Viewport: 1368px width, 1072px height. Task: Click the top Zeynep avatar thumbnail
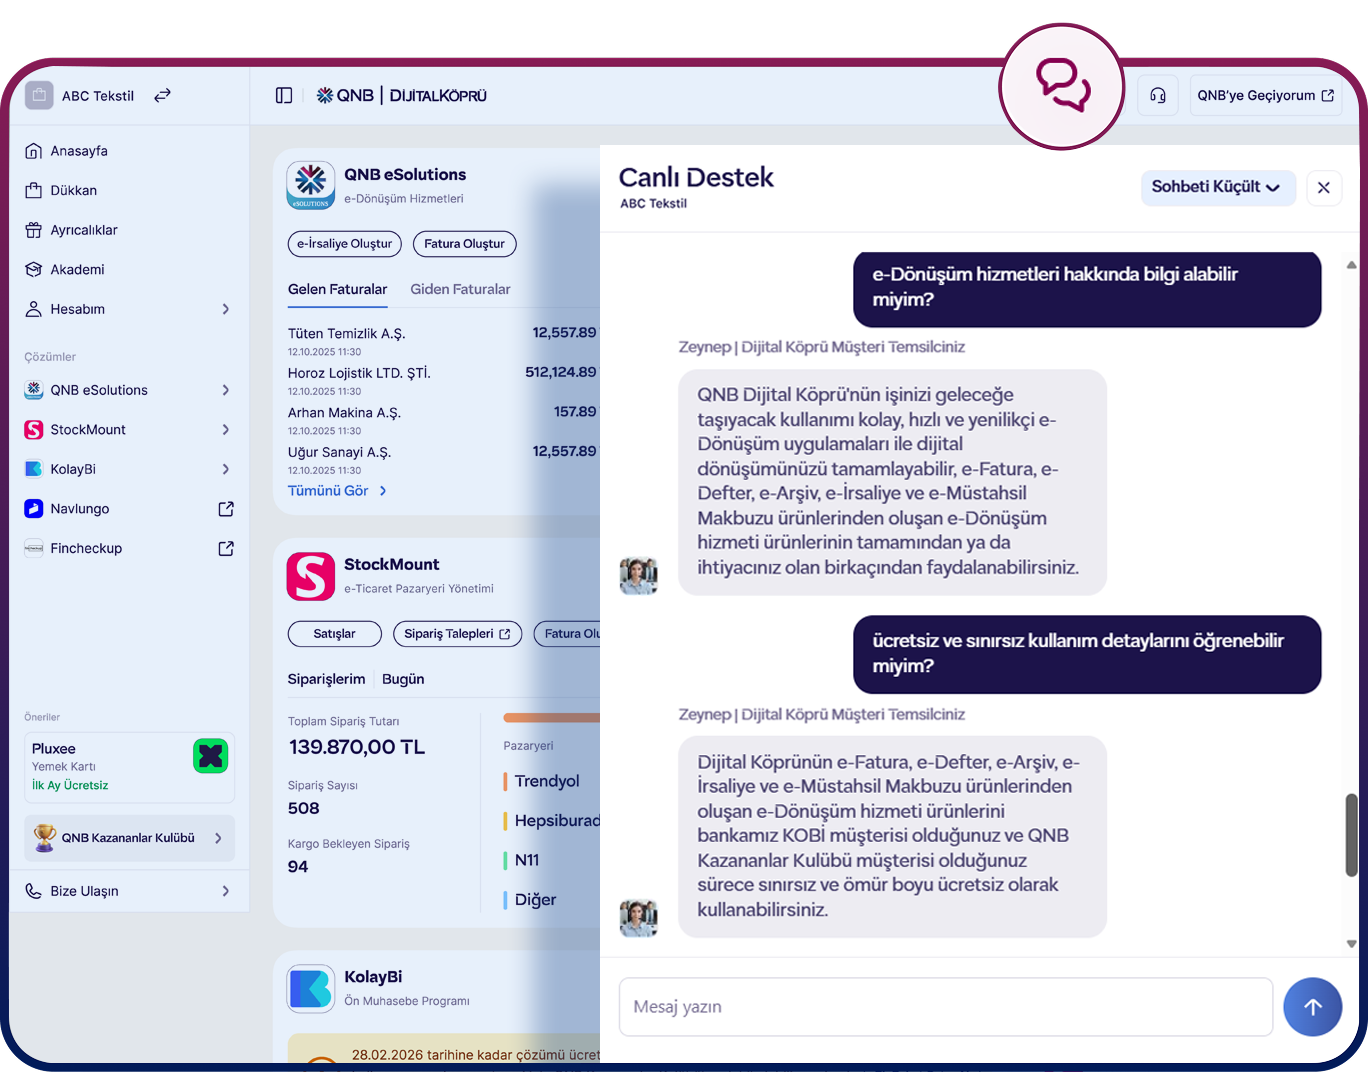click(638, 576)
